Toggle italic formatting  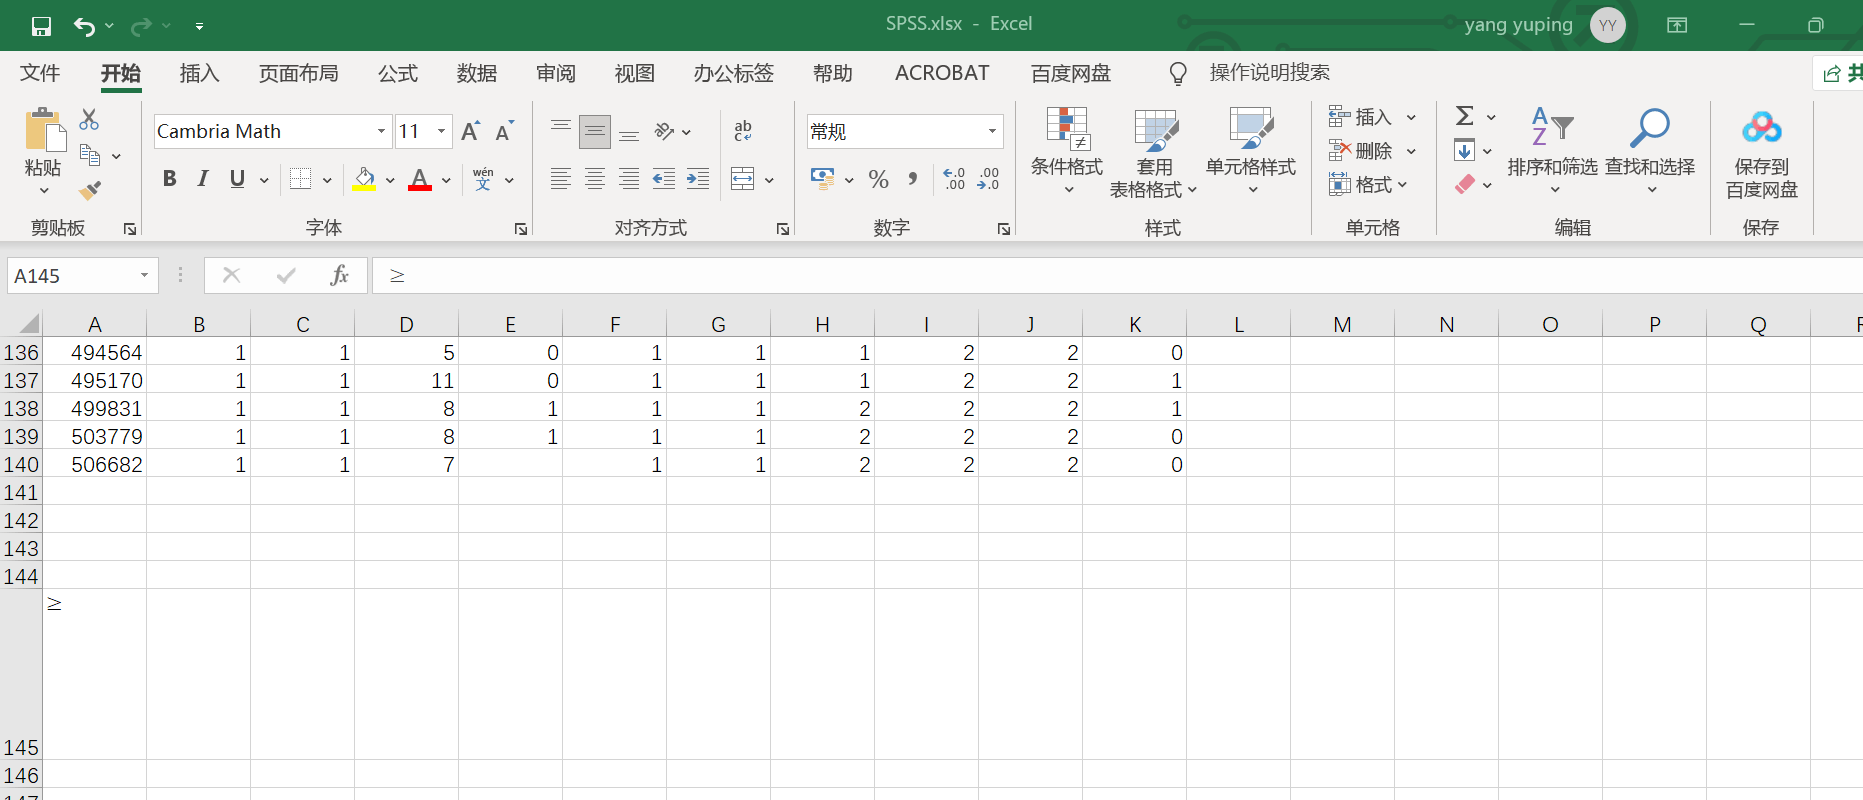pyautogui.click(x=203, y=179)
